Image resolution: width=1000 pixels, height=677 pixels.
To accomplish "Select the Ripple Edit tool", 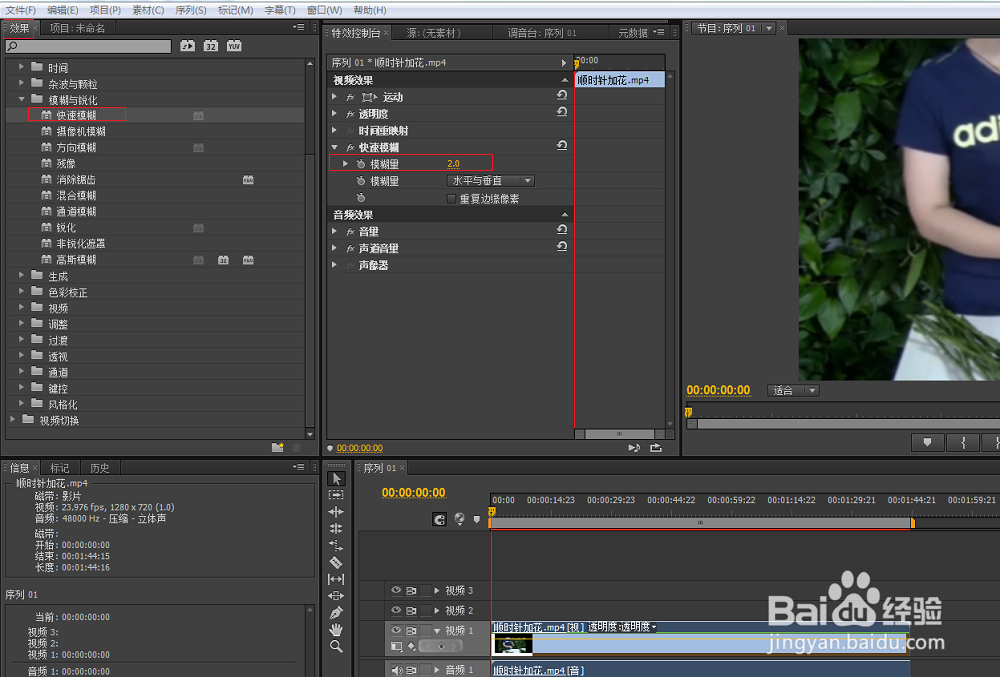I will (336, 511).
